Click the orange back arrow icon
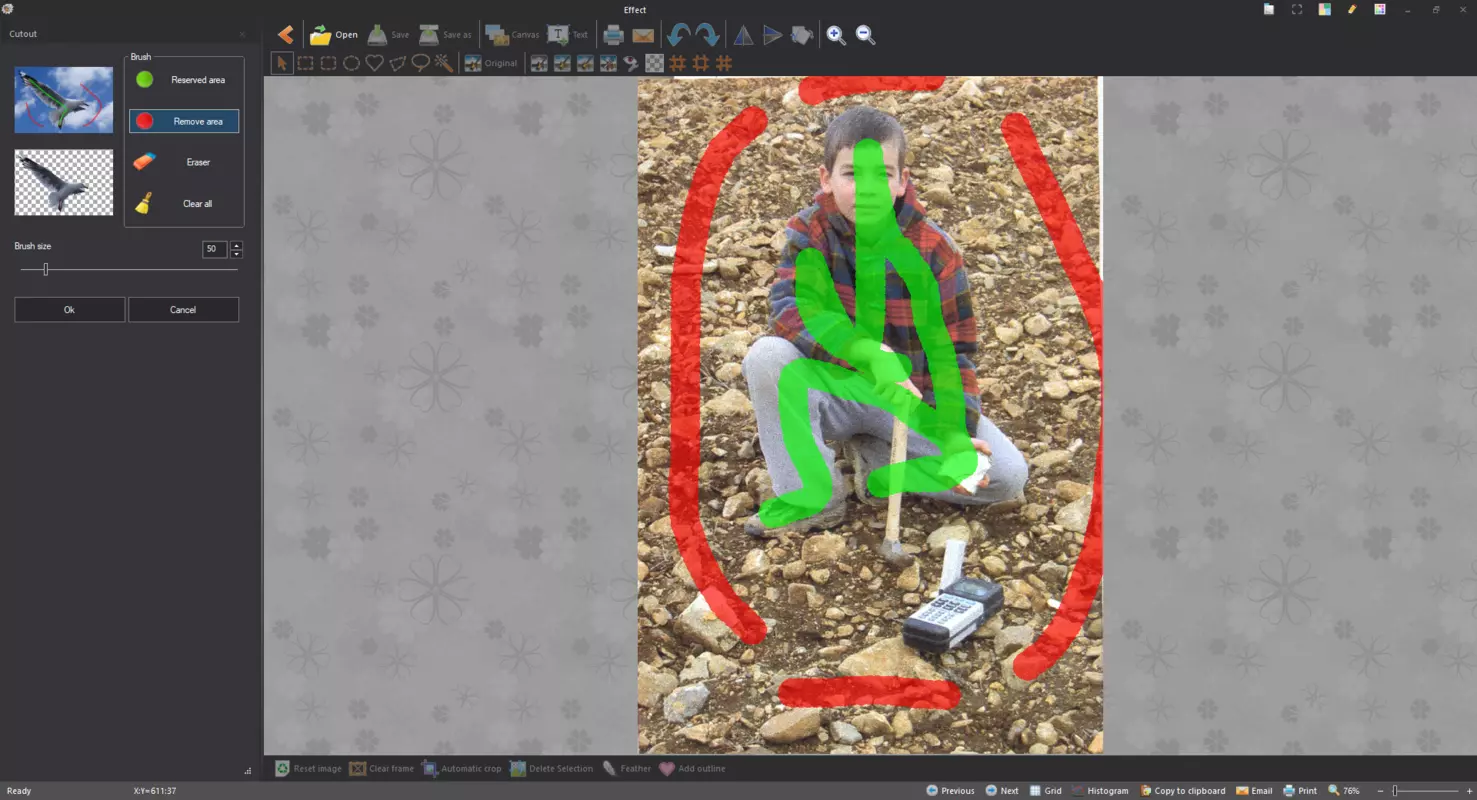The image size is (1477, 800). pos(286,35)
